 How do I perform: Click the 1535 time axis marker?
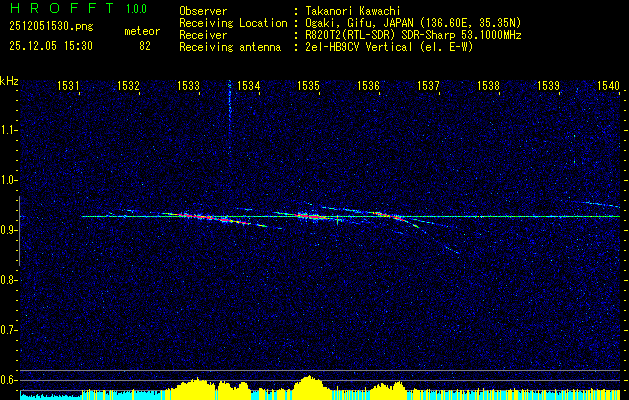(x=308, y=85)
